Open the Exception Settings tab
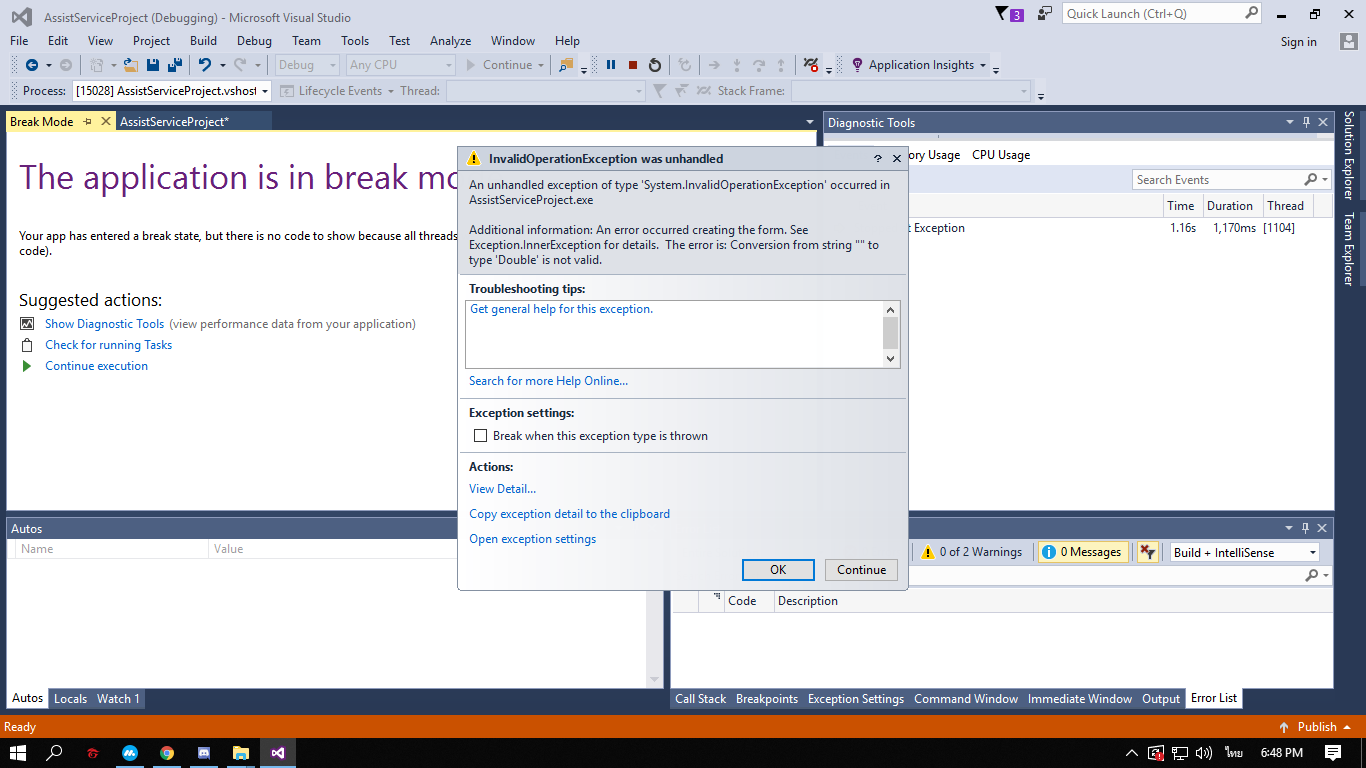Image resolution: width=1366 pixels, height=768 pixels. (855, 699)
